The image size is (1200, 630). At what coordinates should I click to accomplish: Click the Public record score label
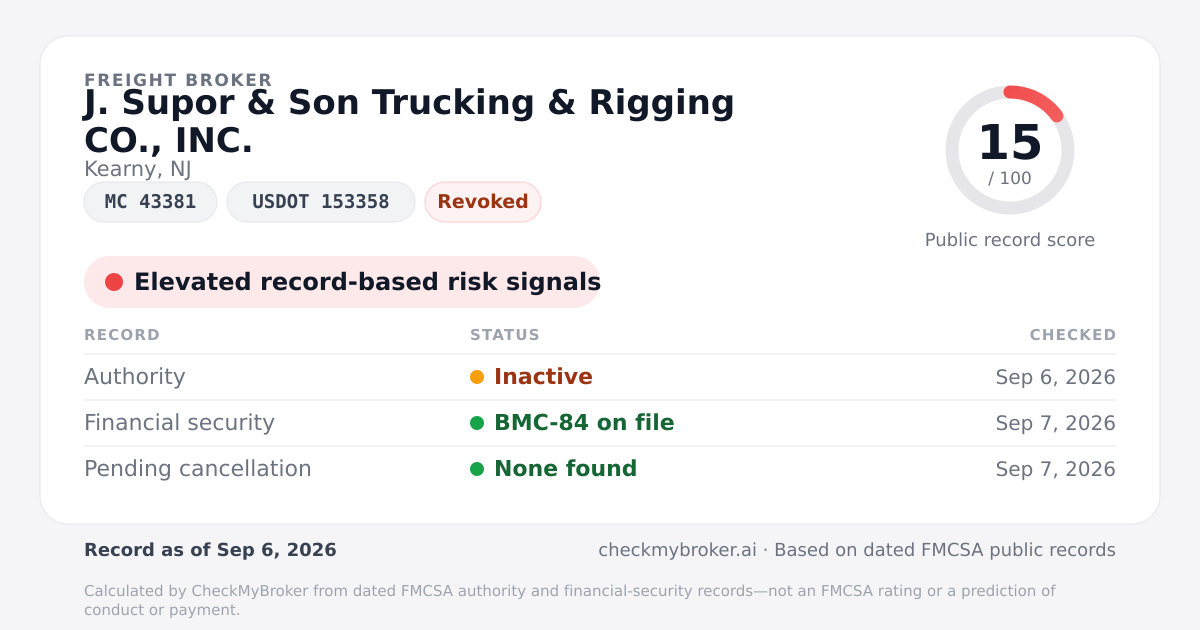pyautogui.click(x=1010, y=240)
